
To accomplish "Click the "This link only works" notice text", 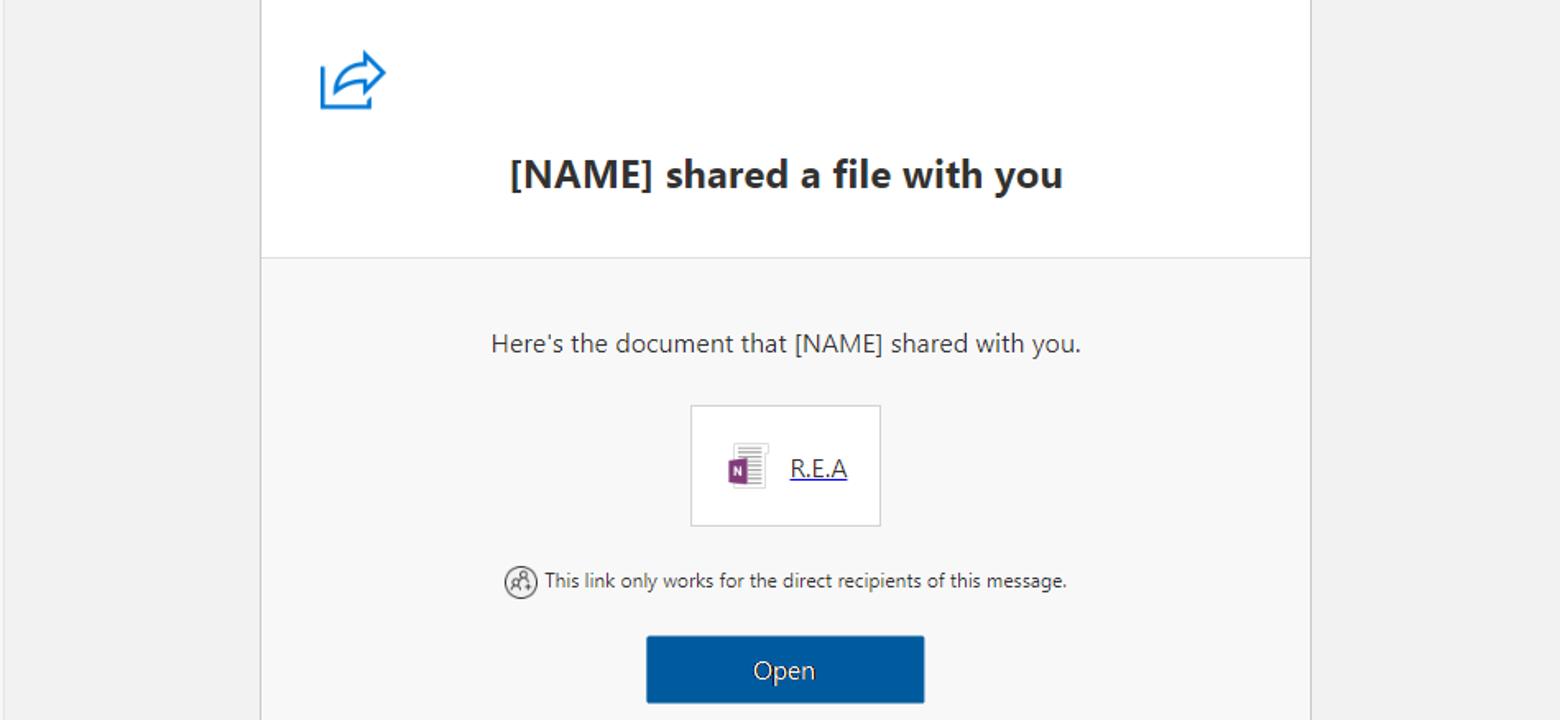I will [x=805, y=581].
